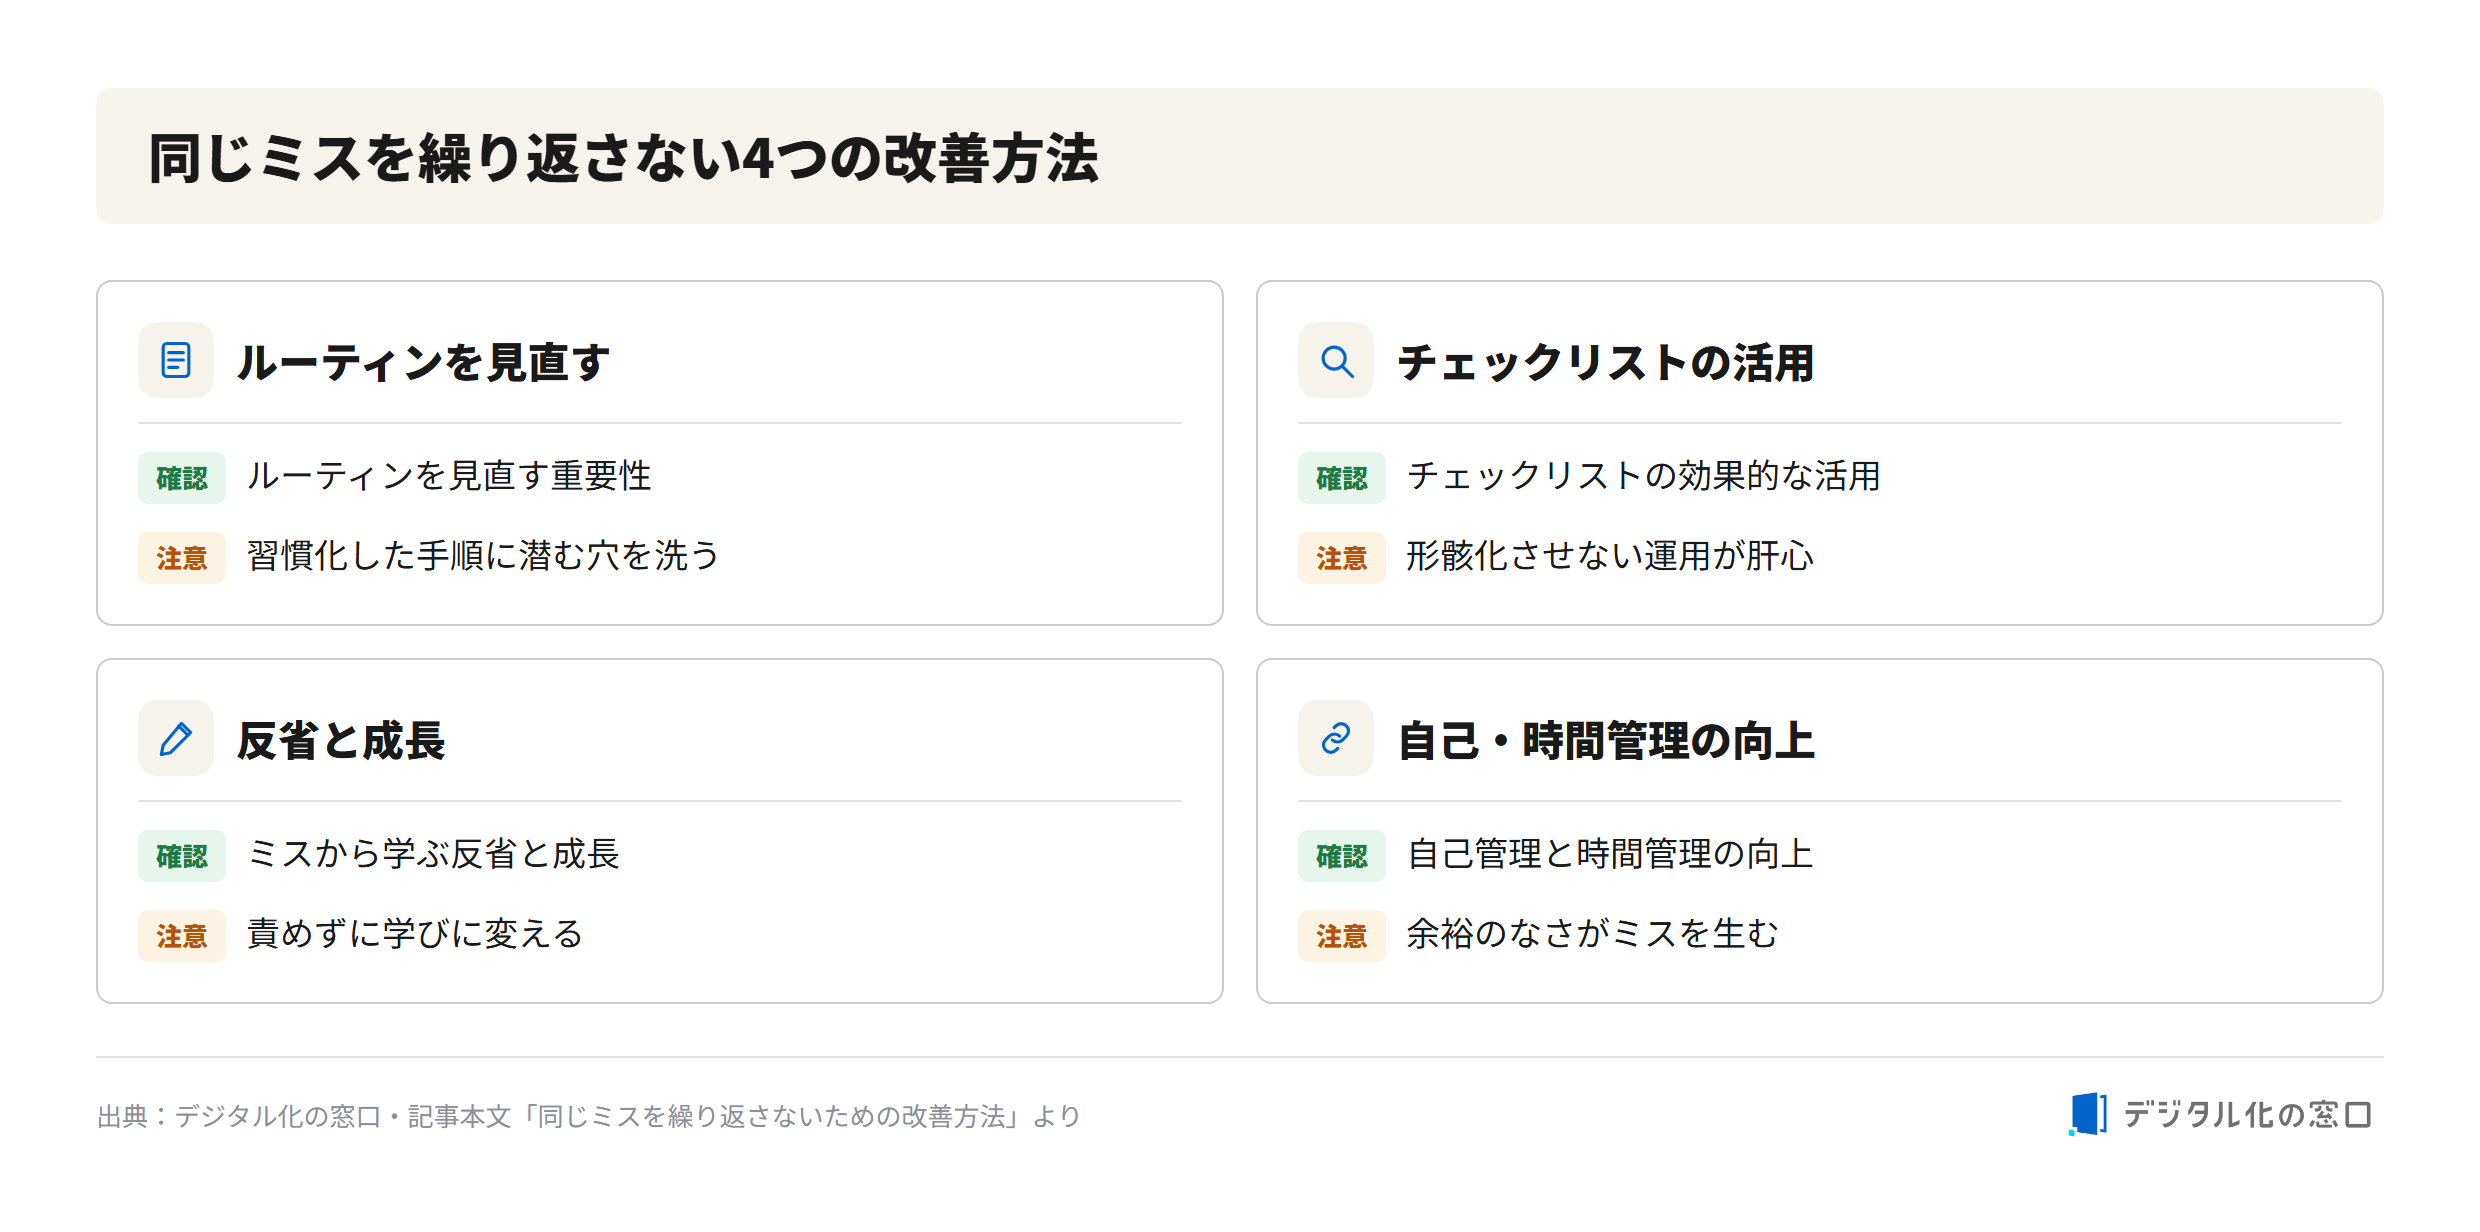The image size is (2480, 1232).
Task: Select チェックリストの効果的な活用 item
Action: [x=1643, y=476]
